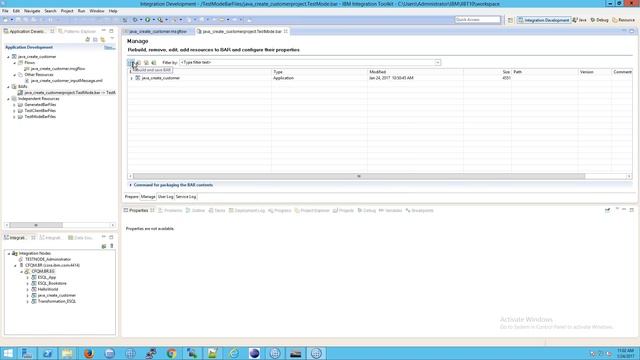Expand the ESQL_App deployed application
Viewport: 640px width, 360px height.
tap(28, 278)
